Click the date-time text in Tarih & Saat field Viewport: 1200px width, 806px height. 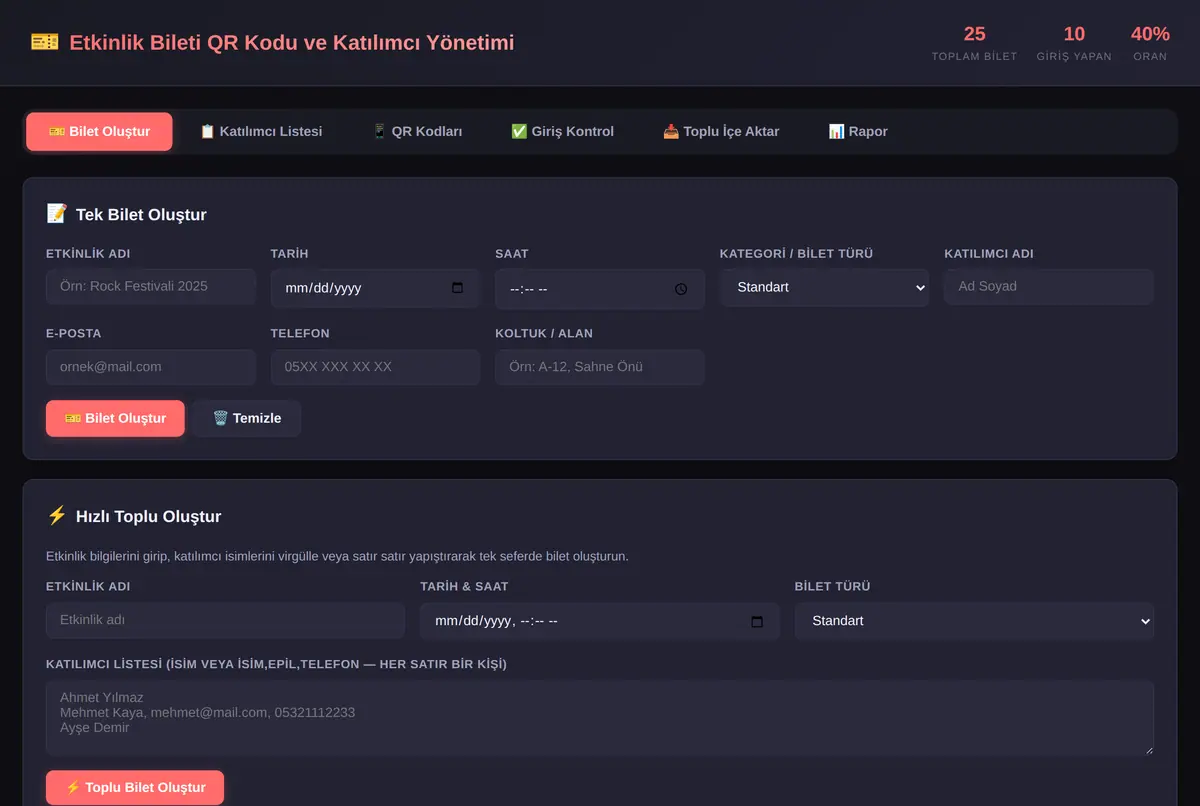click(496, 621)
